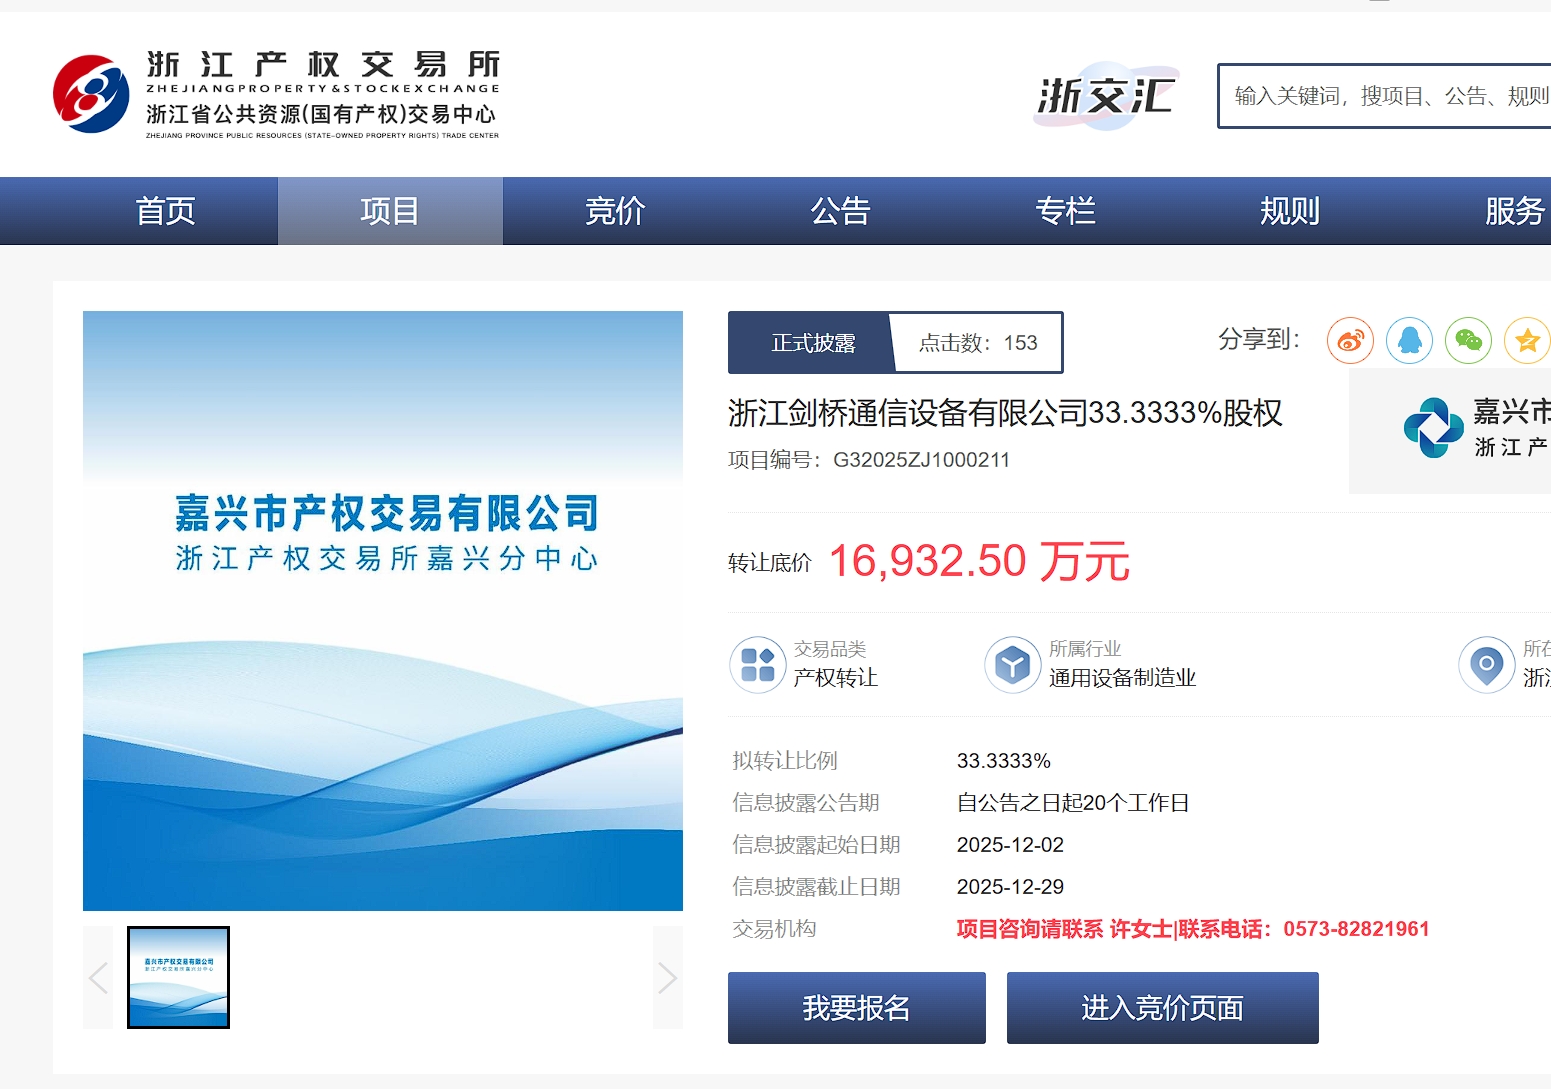Click end date 2025-12-29
The width and height of the screenshot is (1551, 1089).
pyautogui.click(x=1010, y=887)
